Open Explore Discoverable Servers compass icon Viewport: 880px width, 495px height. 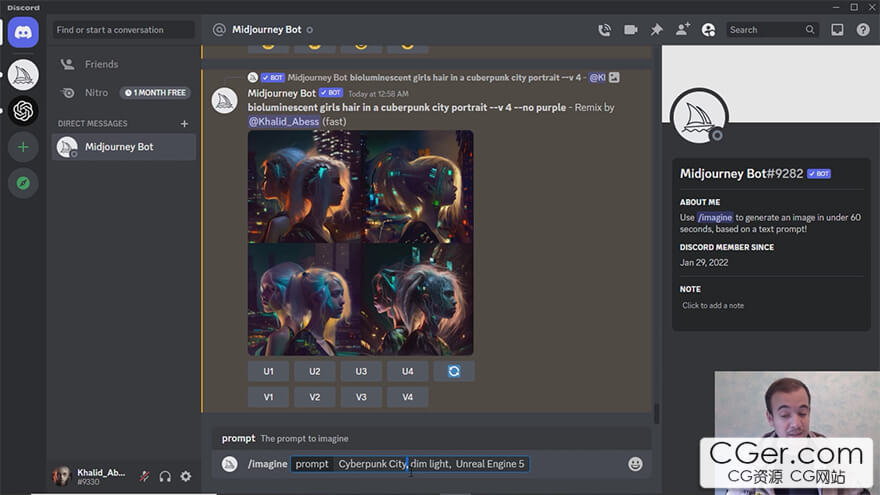(x=23, y=183)
